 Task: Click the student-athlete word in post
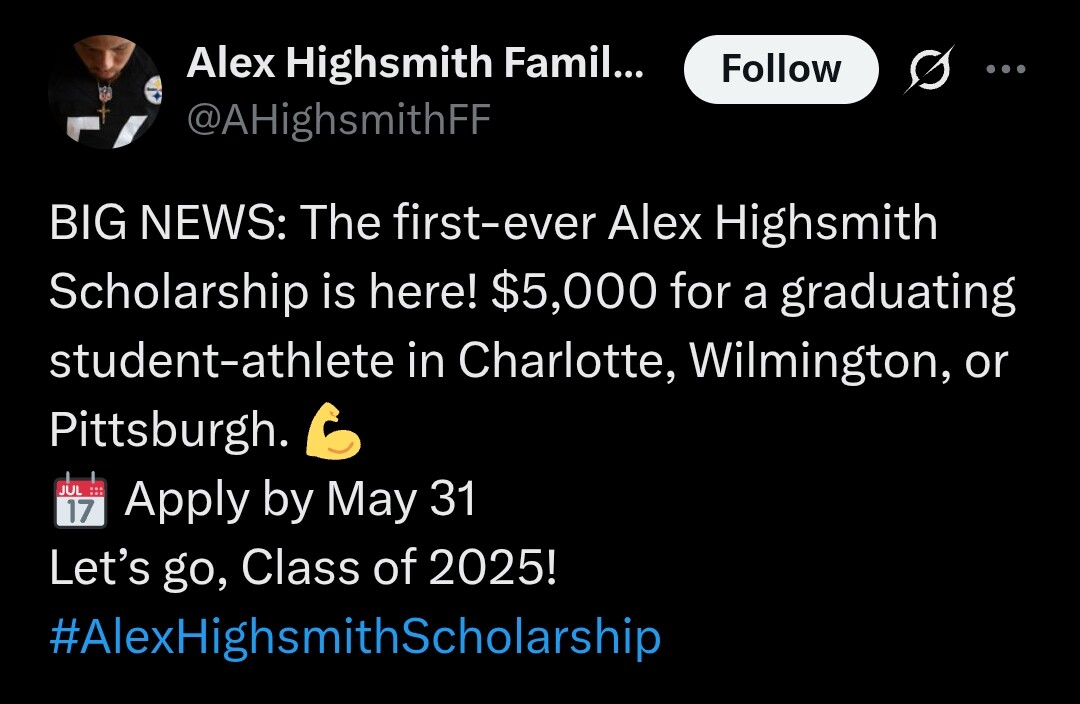pos(222,362)
